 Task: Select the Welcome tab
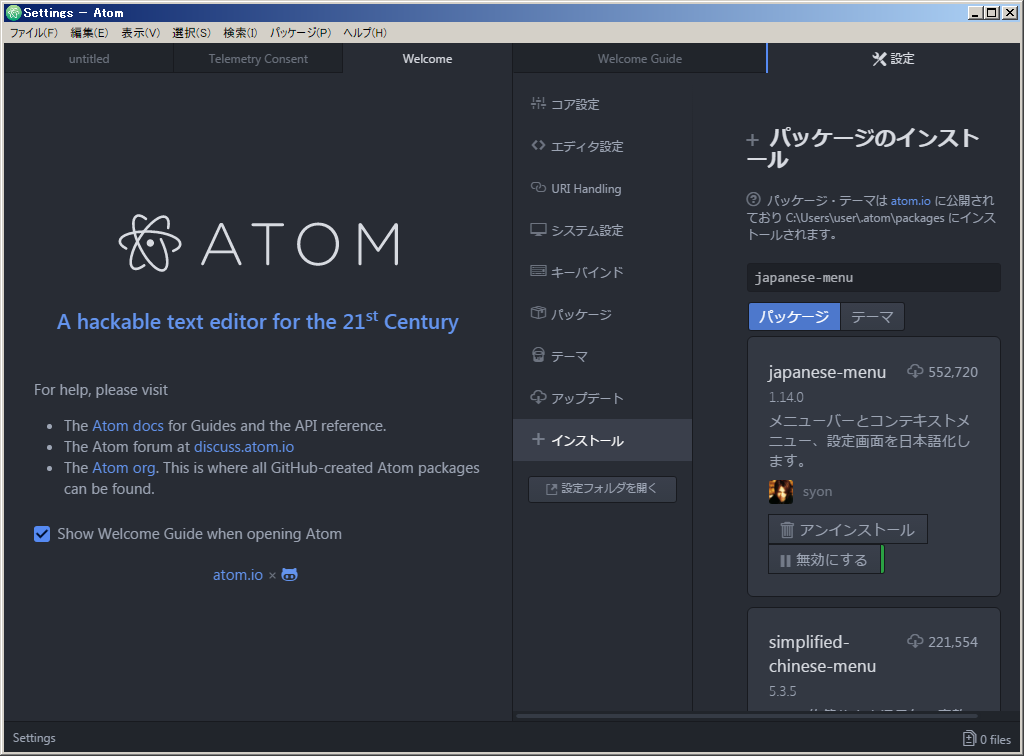click(x=427, y=59)
